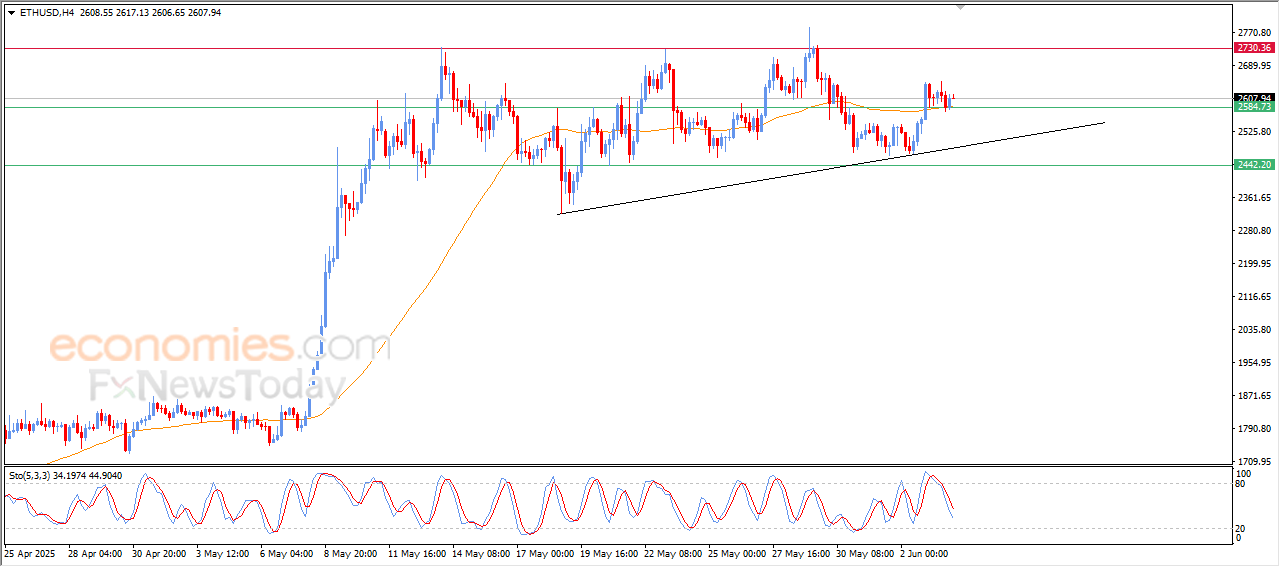Click the 14 May 08:00 time label
Image resolution: width=1280 pixels, height=567 pixels.
[x=480, y=553]
